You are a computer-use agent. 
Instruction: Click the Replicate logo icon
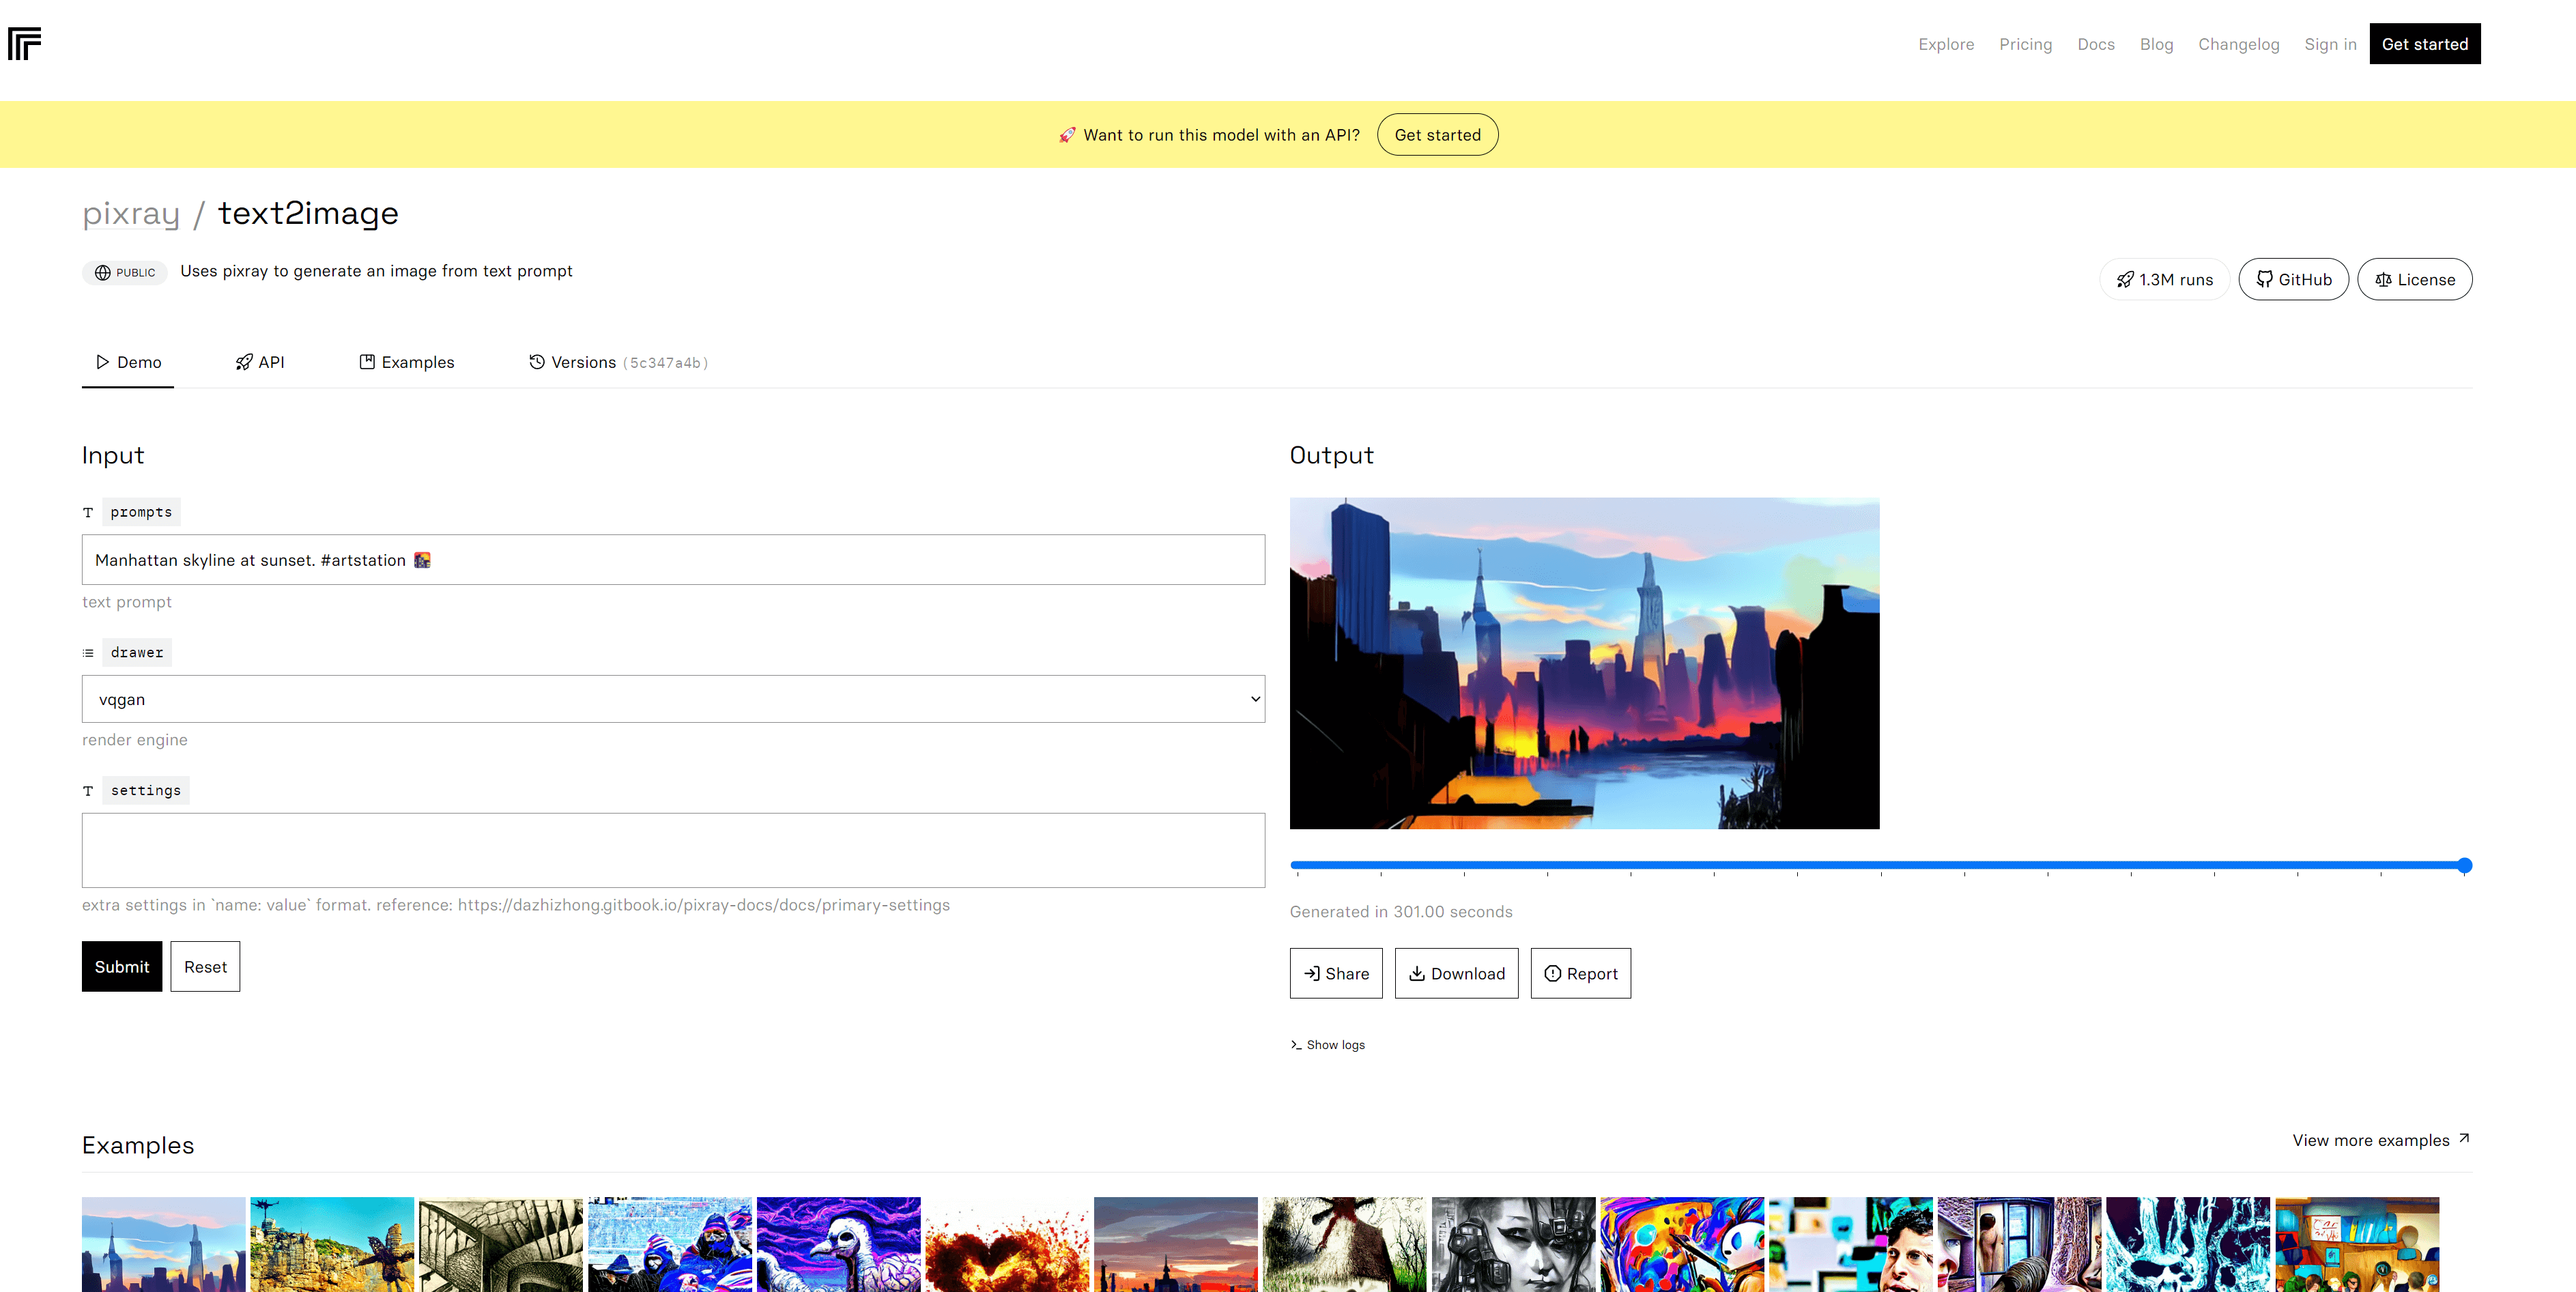[24, 44]
